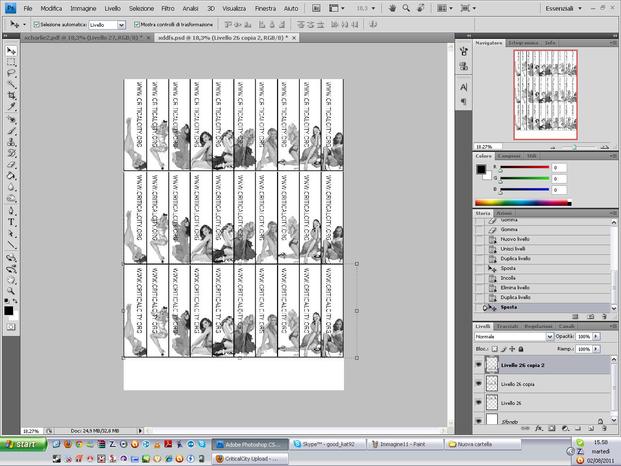621x466 pixels.
Task: Click the Zoom magnifier in application bar
Action: [x=406, y=8]
